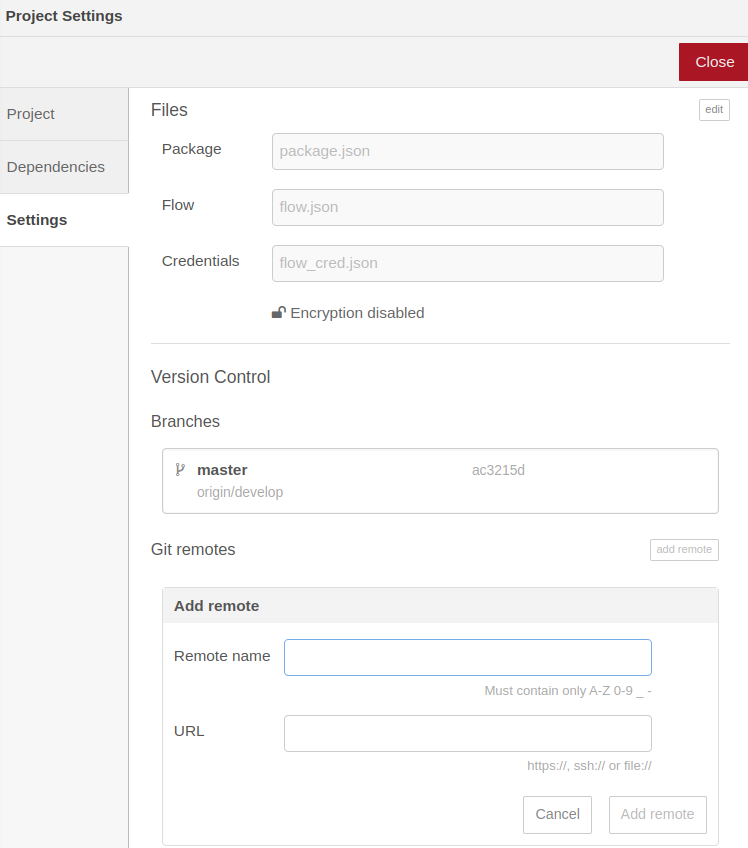Viewport: 748px width, 848px height.
Task: Toggle the padlock icon for encryption
Action: [x=278, y=312]
